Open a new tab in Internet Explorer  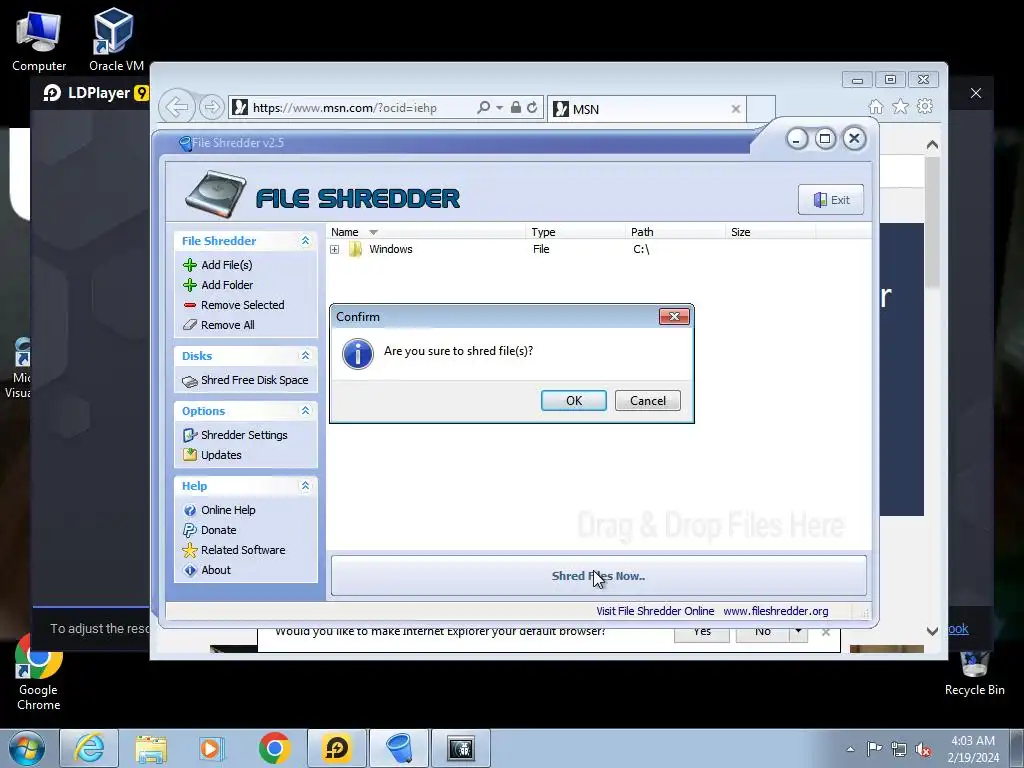pyautogui.click(x=761, y=109)
